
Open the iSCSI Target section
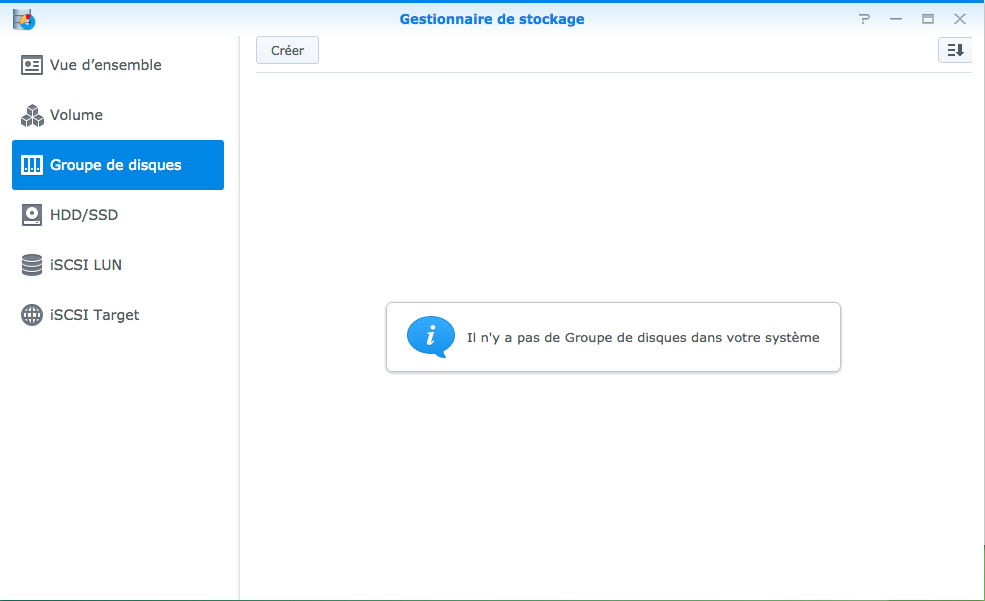click(117, 315)
